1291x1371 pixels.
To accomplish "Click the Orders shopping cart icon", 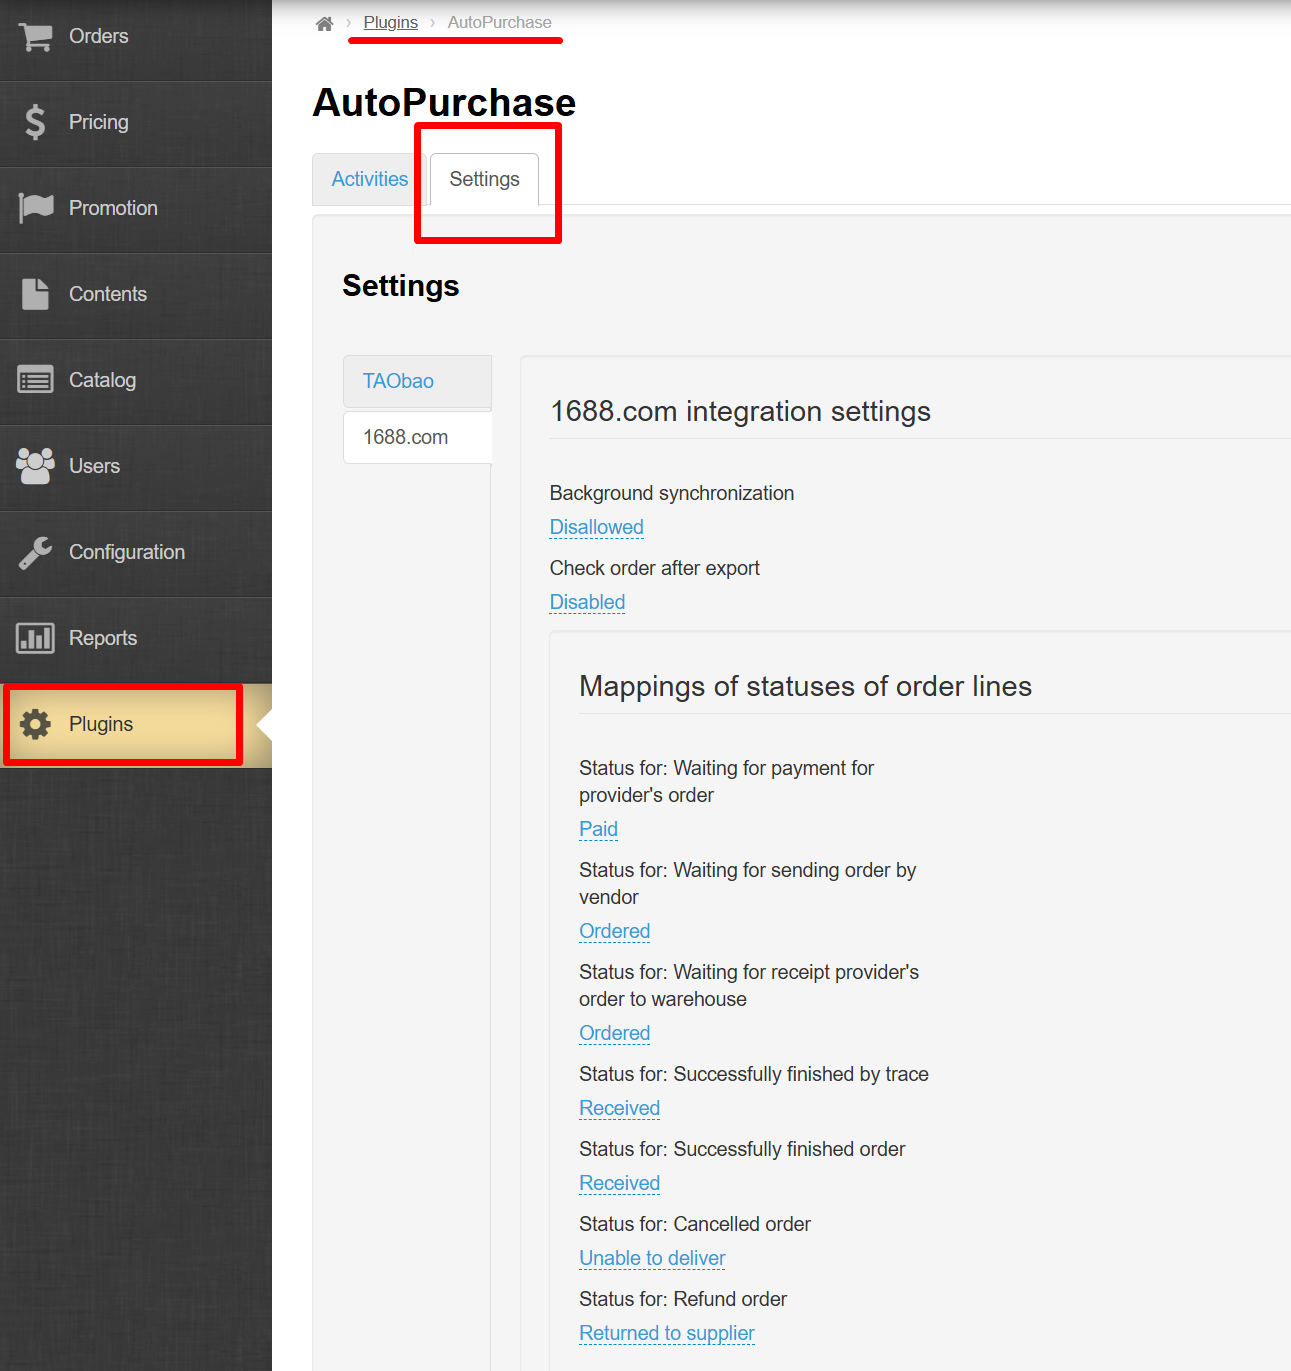I will (35, 37).
